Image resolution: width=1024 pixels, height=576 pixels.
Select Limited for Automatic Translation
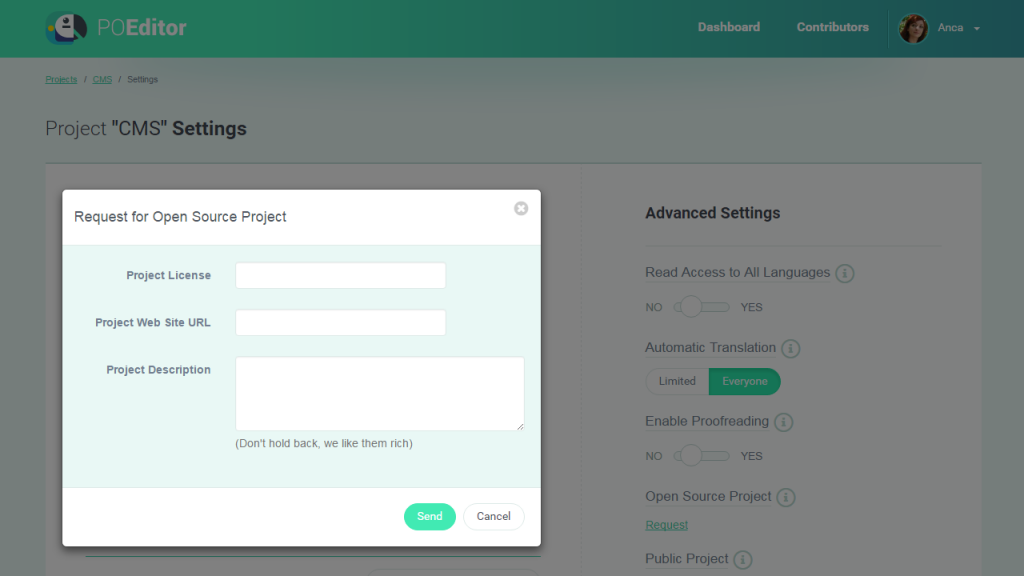(677, 381)
